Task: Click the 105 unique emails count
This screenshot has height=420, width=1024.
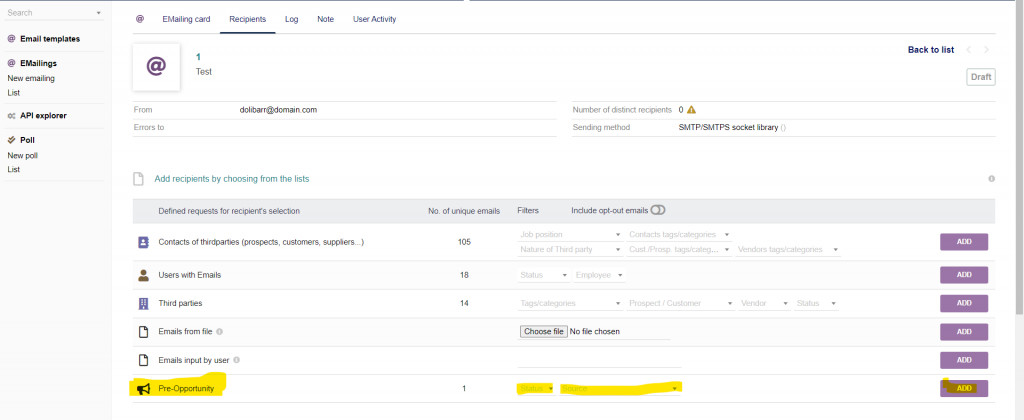Action: [464, 242]
